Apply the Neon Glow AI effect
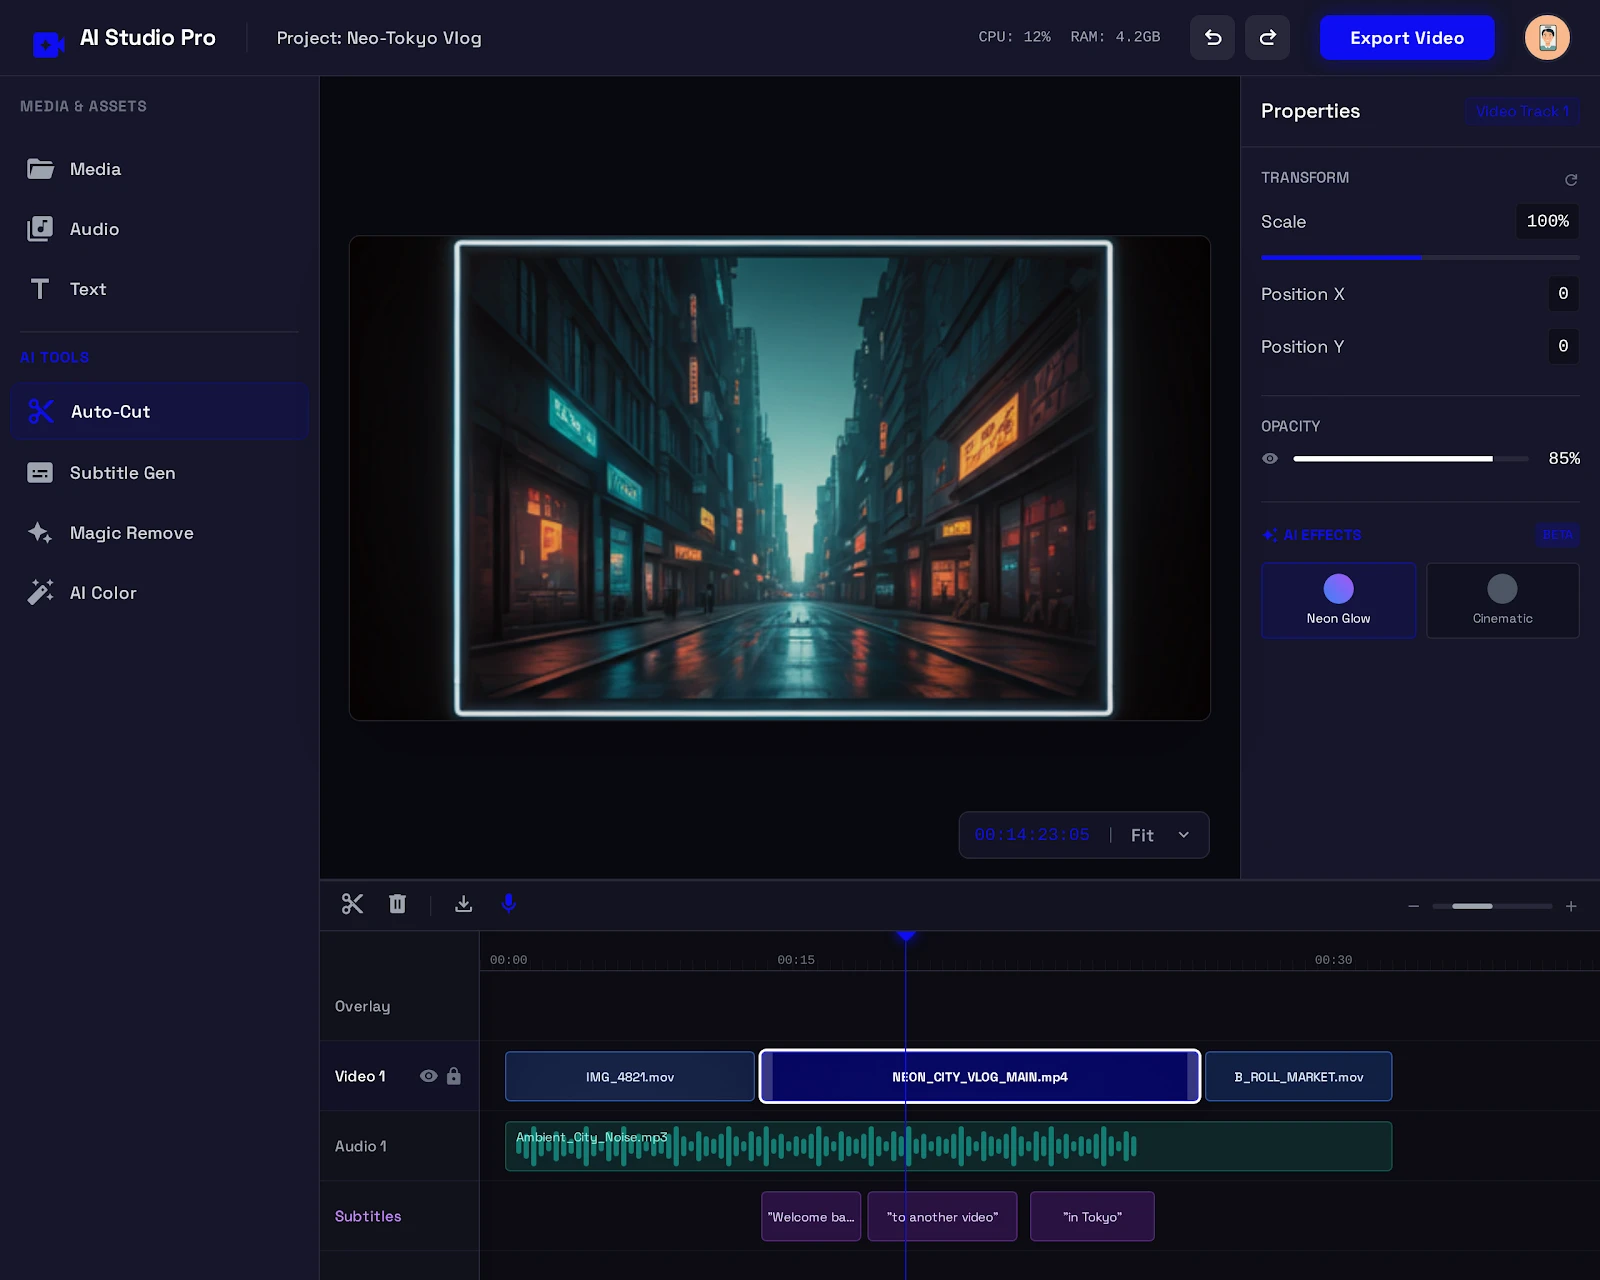 (1338, 600)
